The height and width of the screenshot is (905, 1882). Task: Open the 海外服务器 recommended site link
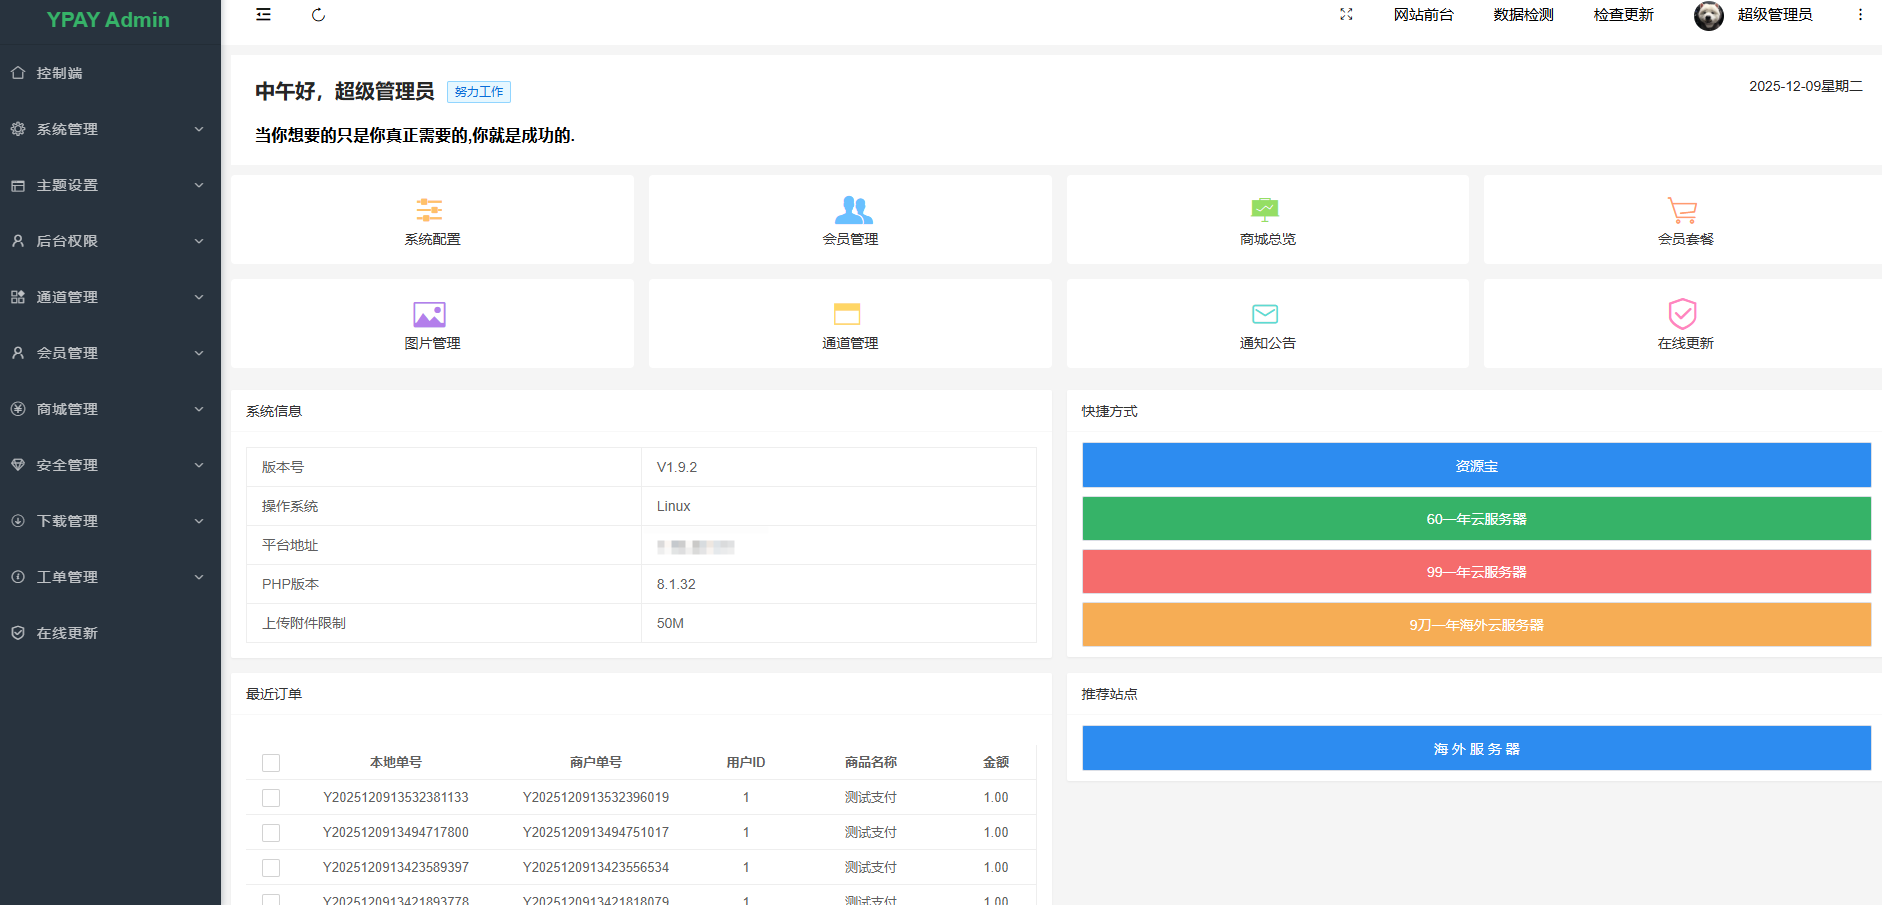tap(1476, 748)
